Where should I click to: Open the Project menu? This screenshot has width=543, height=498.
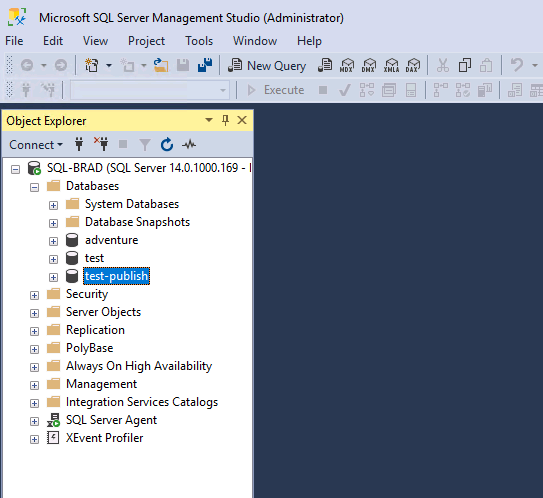[x=146, y=41]
